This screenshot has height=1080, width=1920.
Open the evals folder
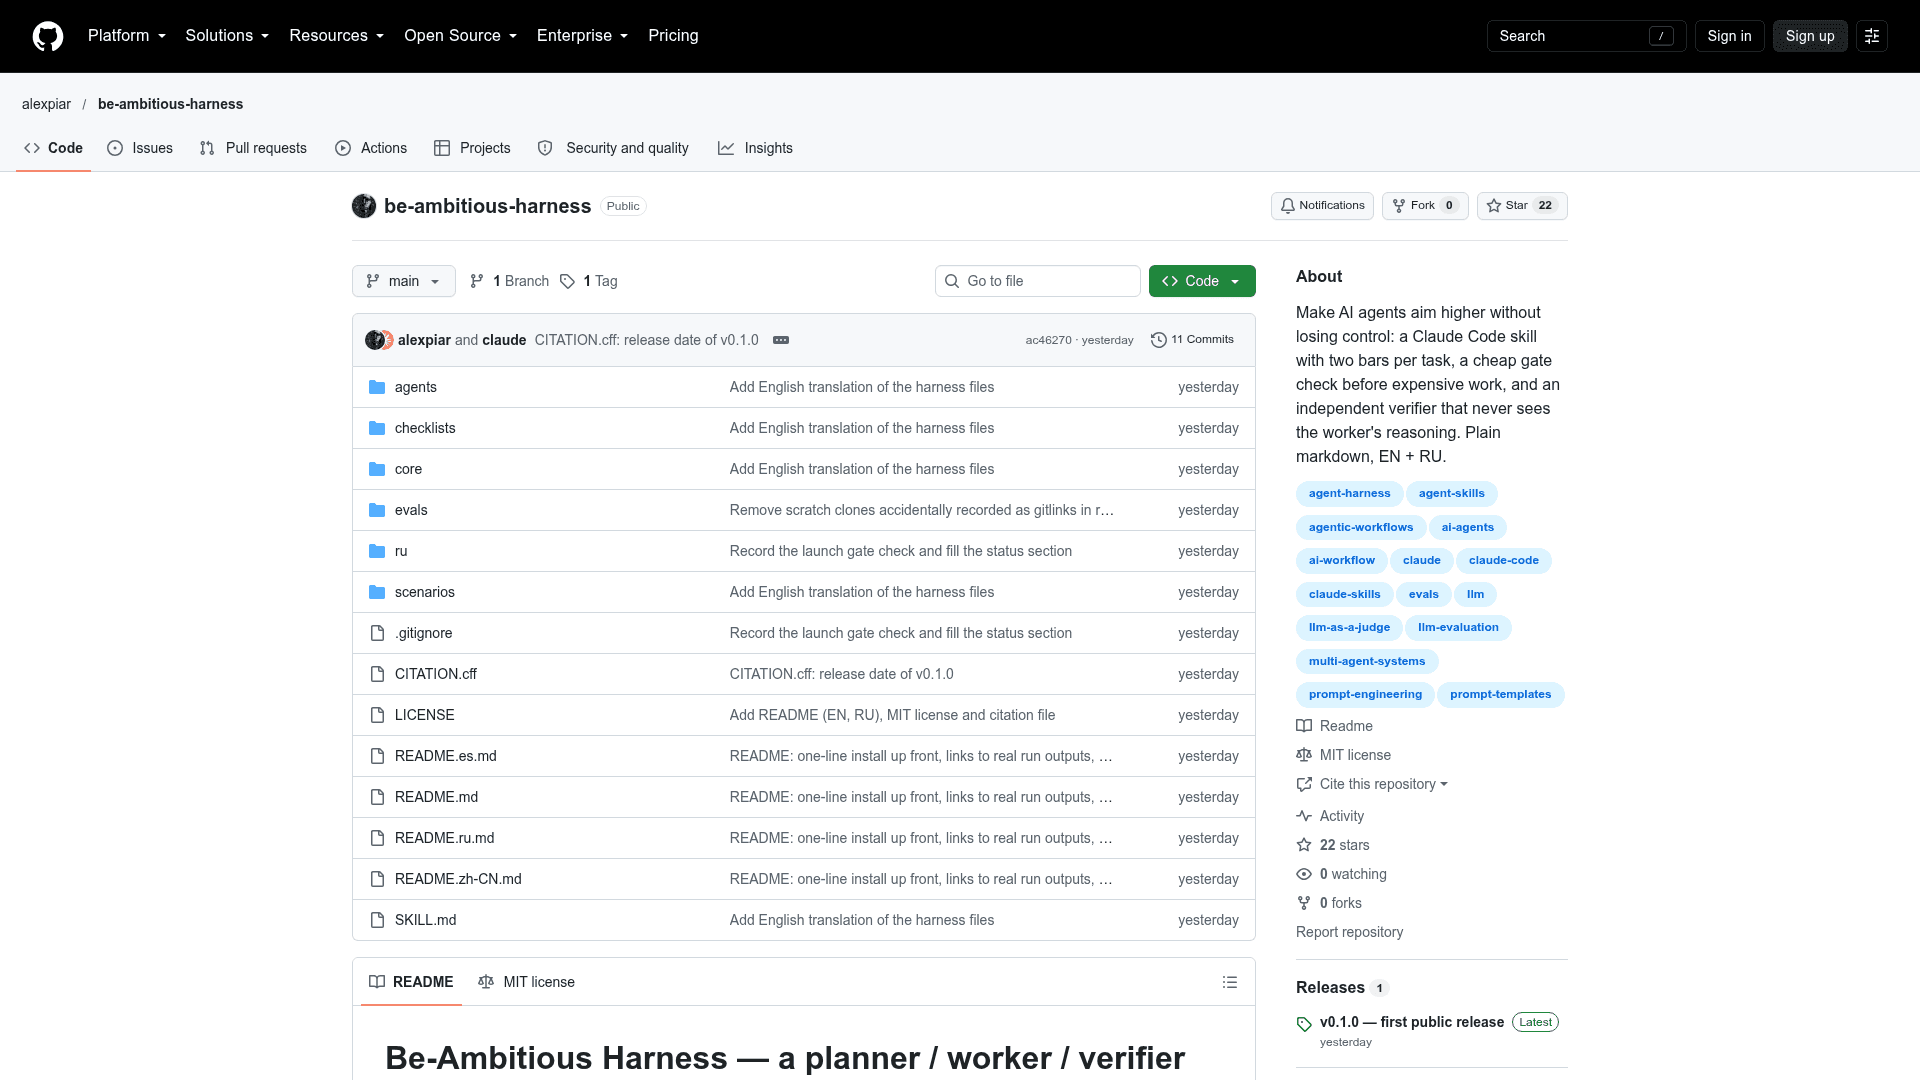pos(411,510)
